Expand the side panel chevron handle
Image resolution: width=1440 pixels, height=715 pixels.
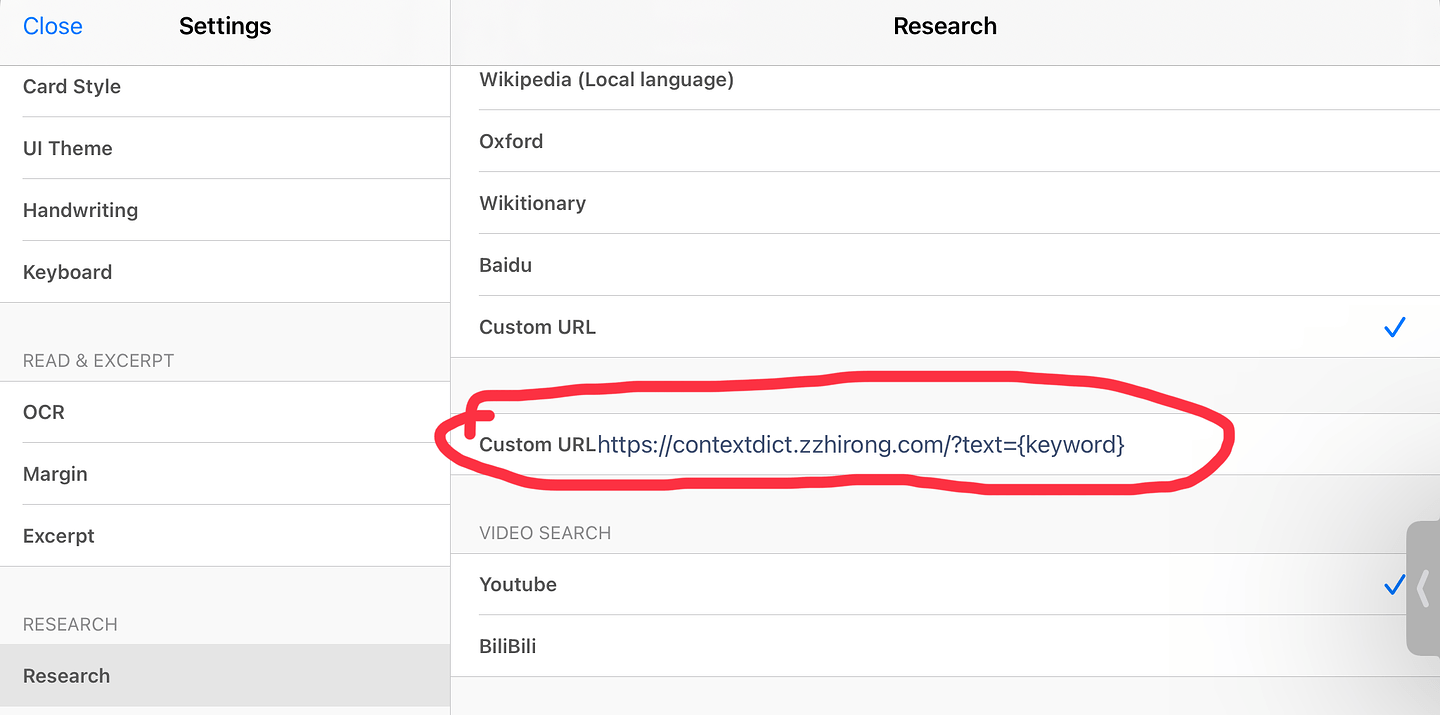(x=1423, y=589)
